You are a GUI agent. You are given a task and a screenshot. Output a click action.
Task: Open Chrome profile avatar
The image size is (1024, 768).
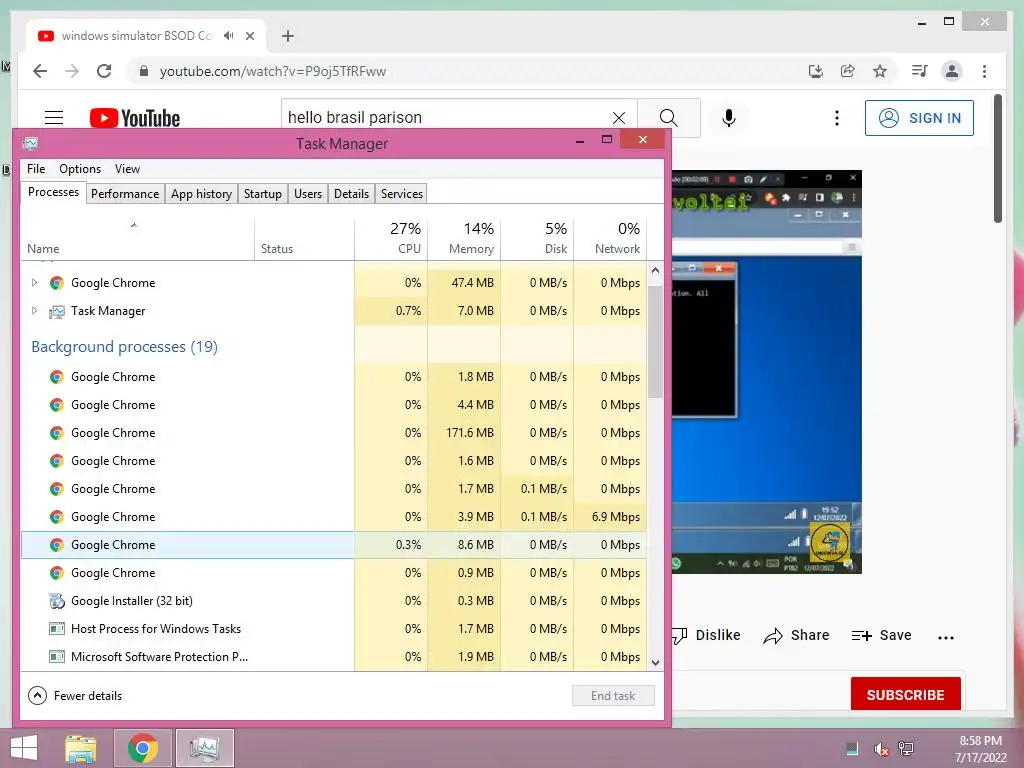pos(952,71)
